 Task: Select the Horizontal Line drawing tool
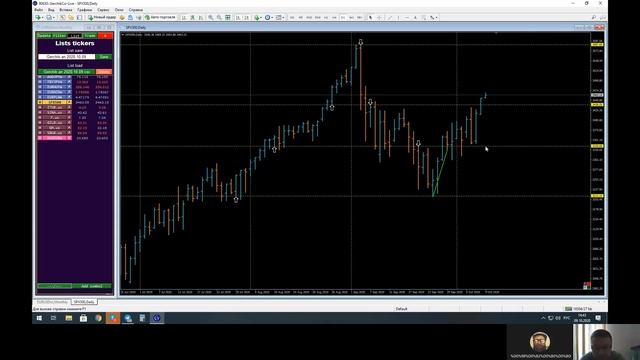coord(407,18)
